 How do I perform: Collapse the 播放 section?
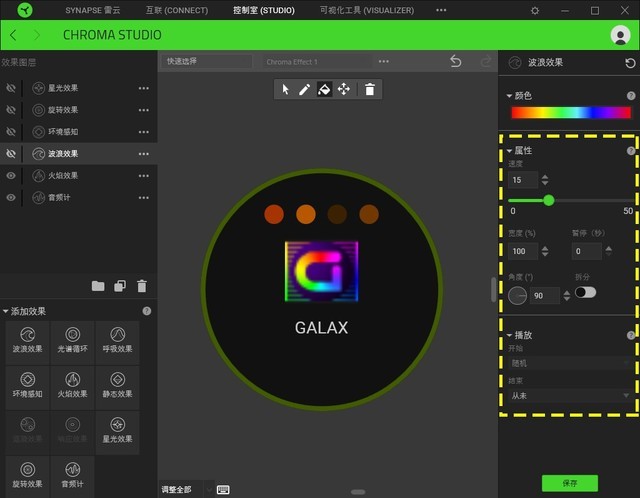pyautogui.click(x=509, y=335)
